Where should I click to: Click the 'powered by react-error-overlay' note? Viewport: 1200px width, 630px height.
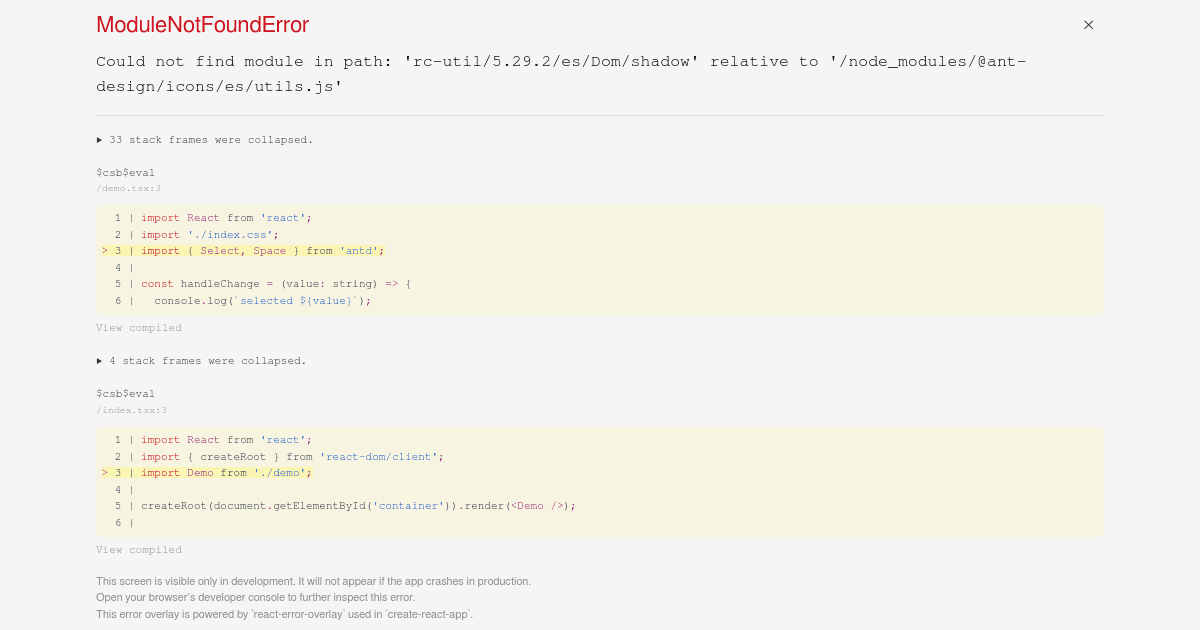click(284, 614)
